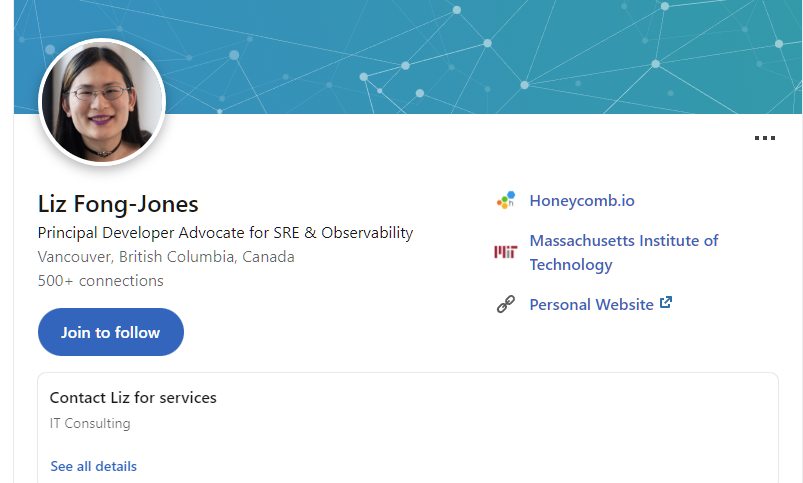Open Liz Fong-Jones' profile photo
This screenshot has width=803, height=483.
pos(102,102)
